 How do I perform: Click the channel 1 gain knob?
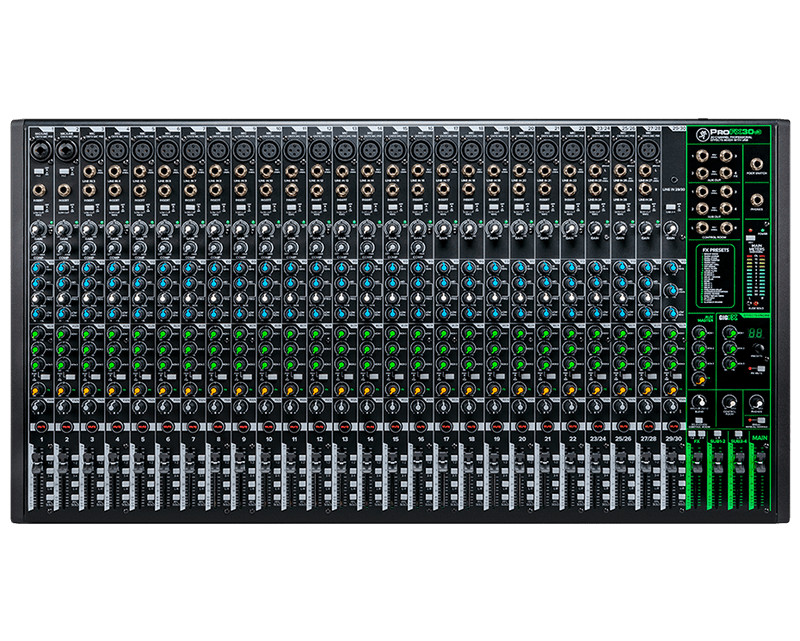38,230
